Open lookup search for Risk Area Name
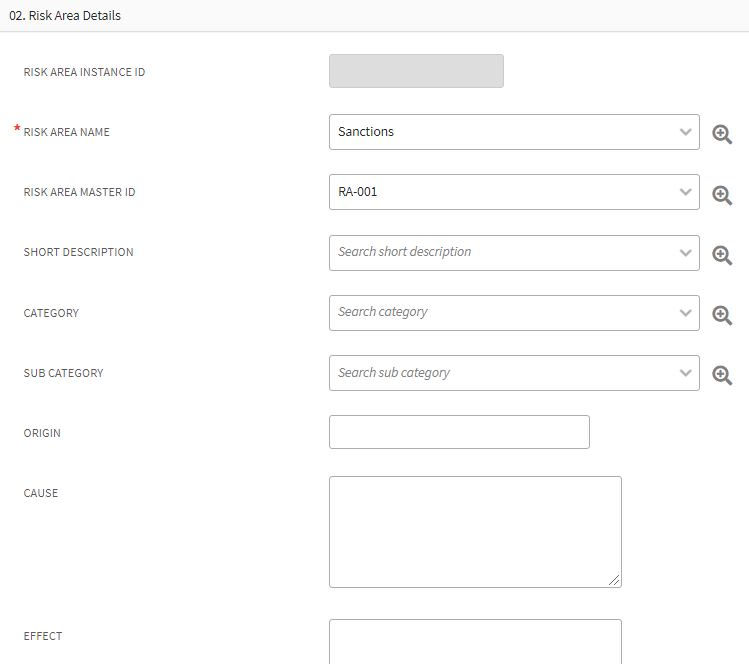Screen dimensions: 749x664 tap(722, 134)
